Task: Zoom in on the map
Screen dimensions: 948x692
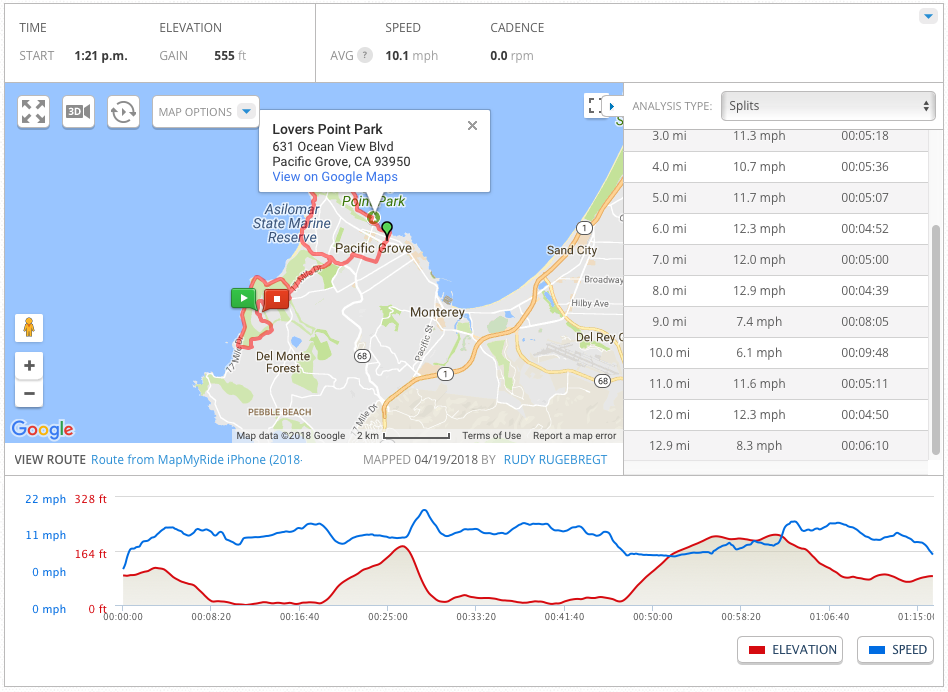Action: point(29,366)
